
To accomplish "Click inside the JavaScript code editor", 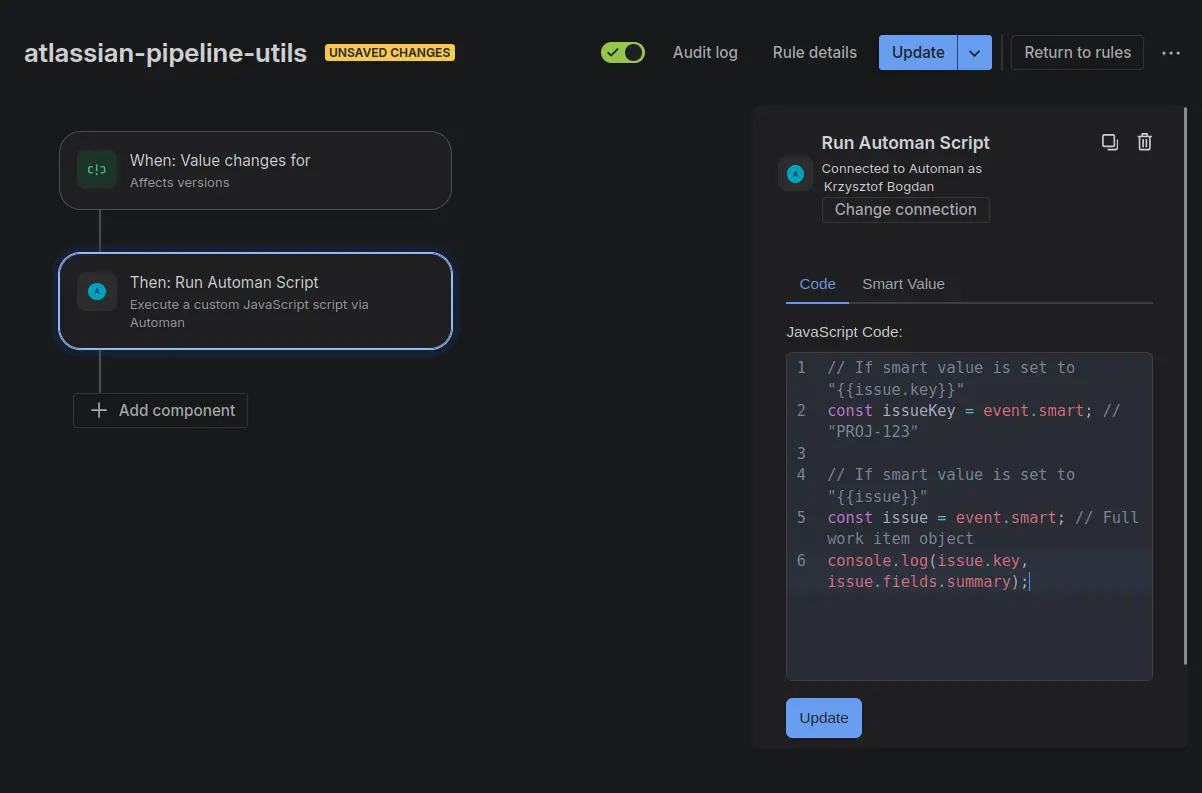I will point(968,630).
